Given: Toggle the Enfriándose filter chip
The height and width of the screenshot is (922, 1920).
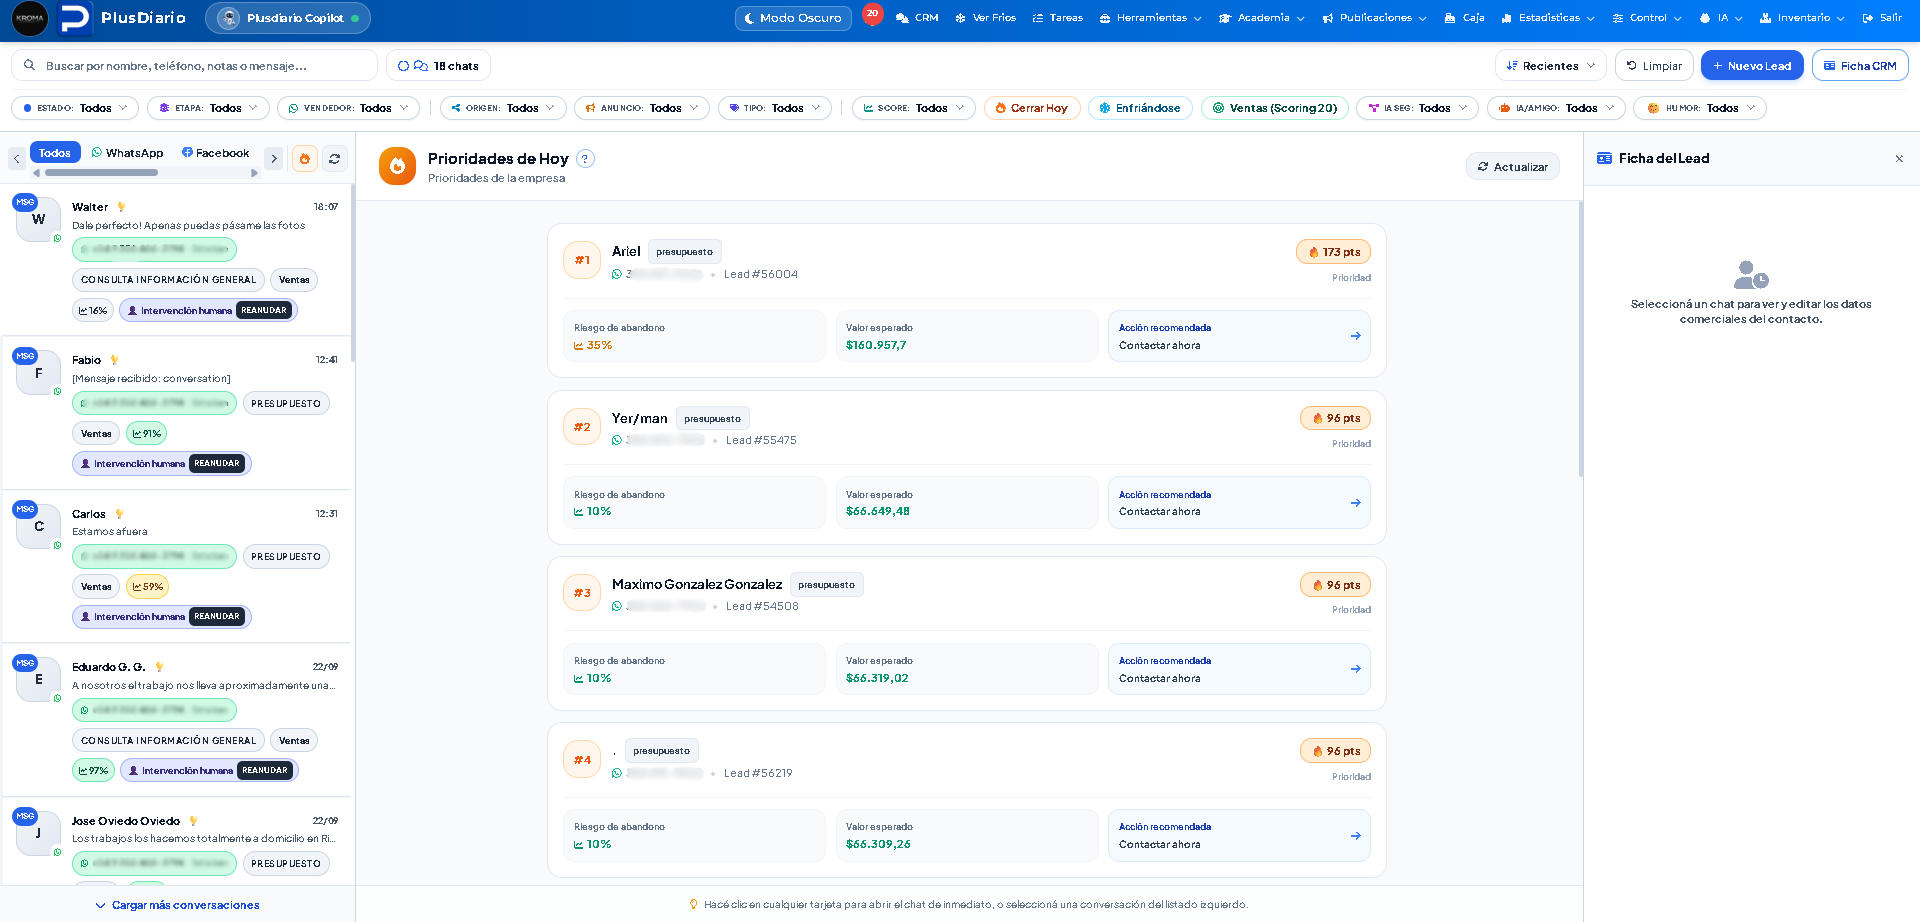Looking at the screenshot, I should point(1140,108).
